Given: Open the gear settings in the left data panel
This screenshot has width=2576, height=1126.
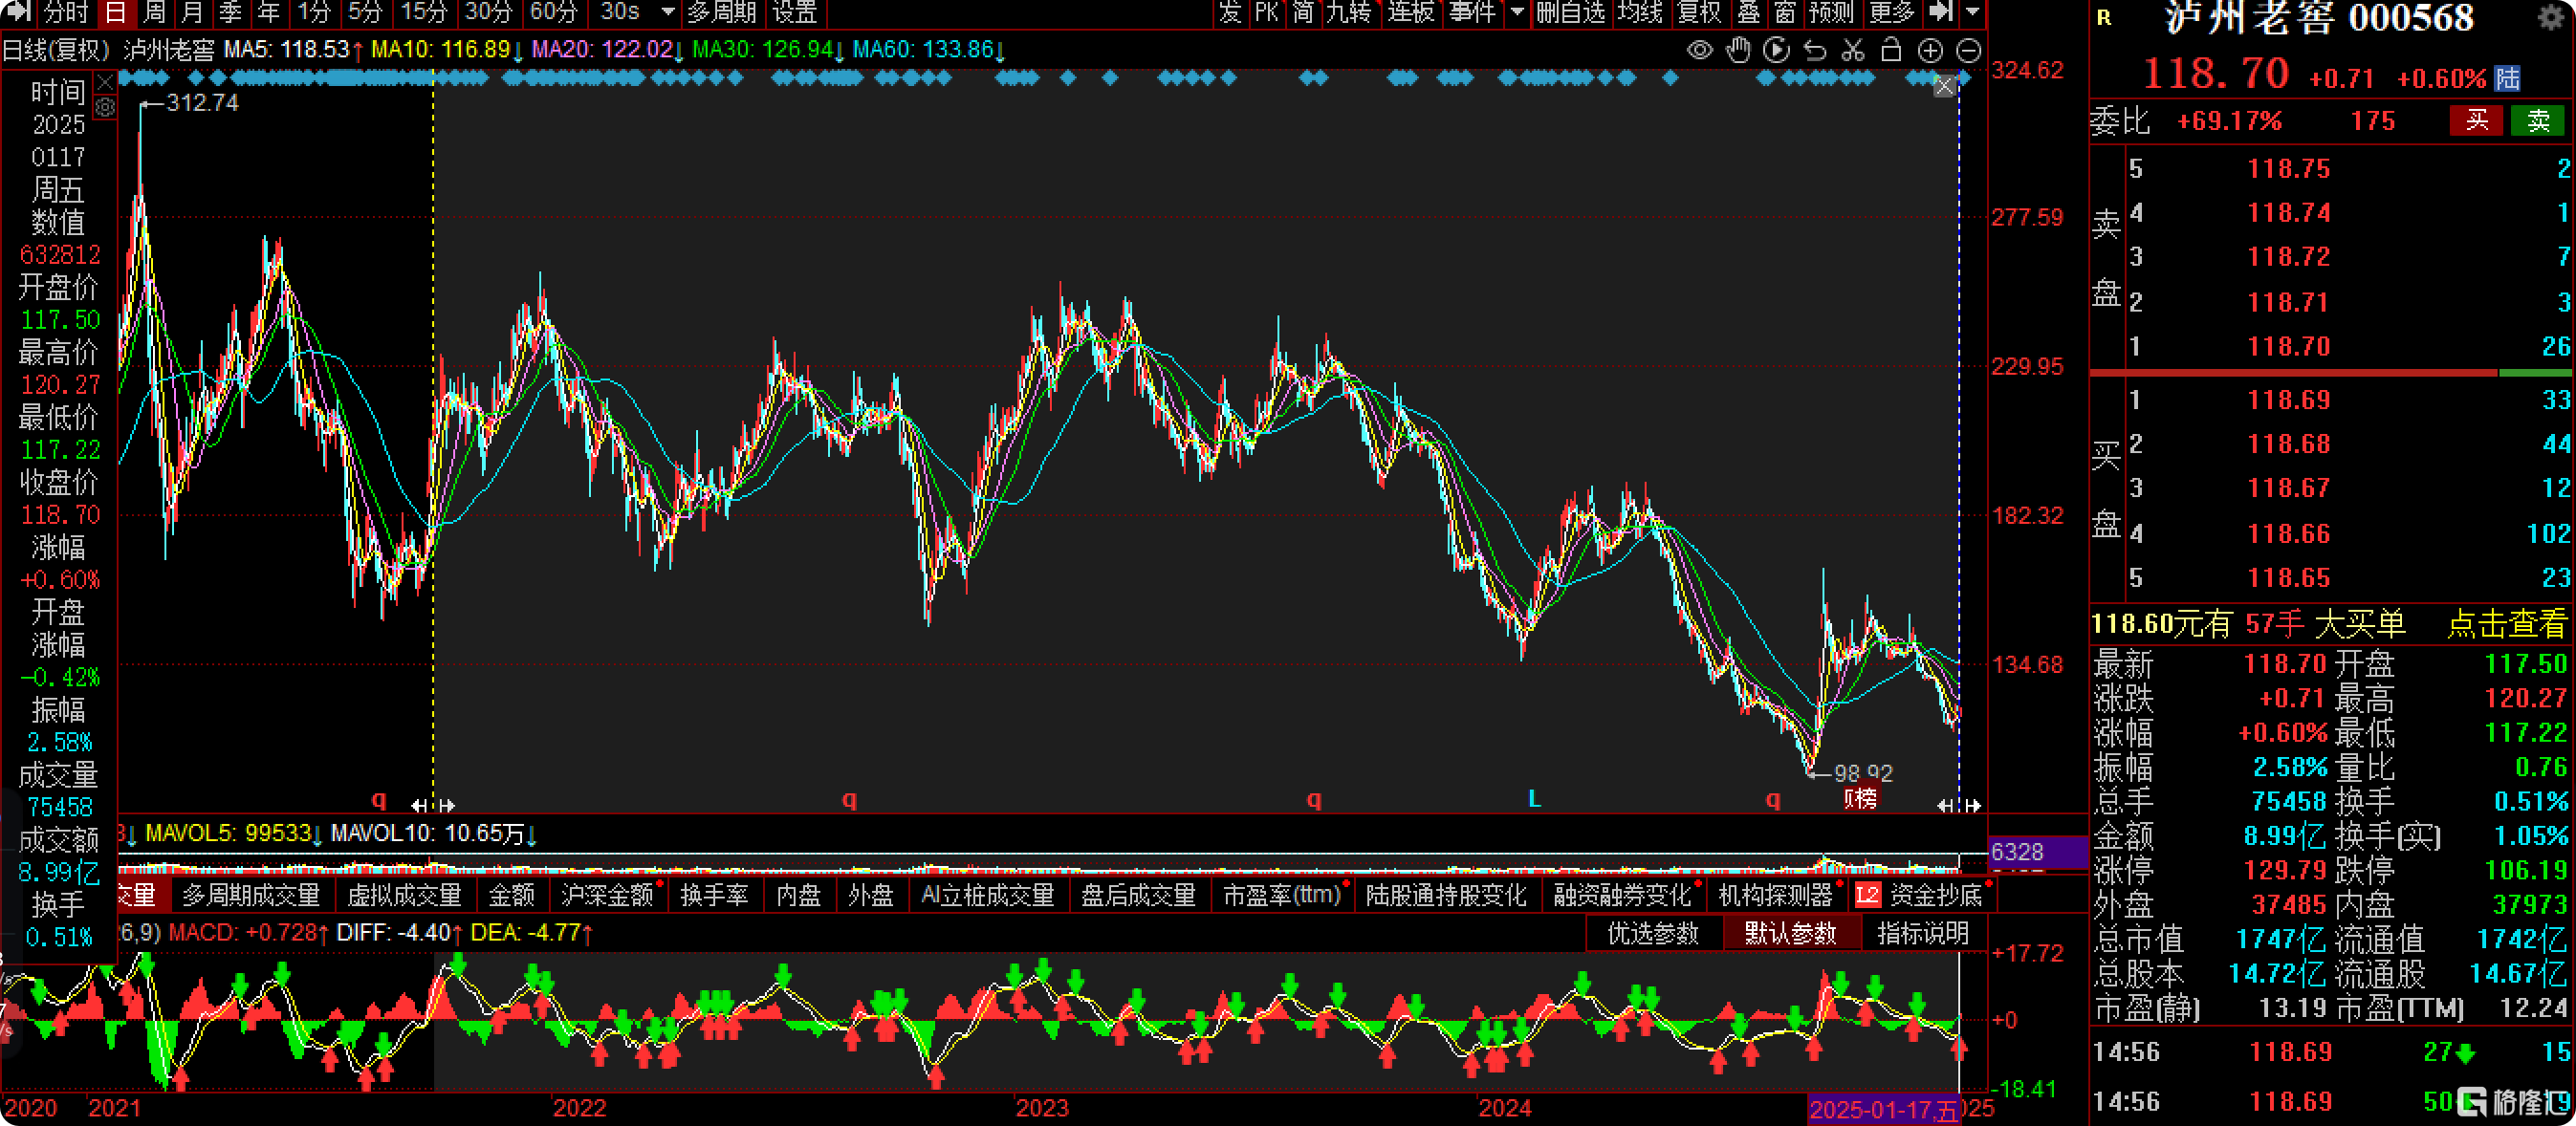Looking at the screenshot, I should pyautogui.click(x=105, y=107).
